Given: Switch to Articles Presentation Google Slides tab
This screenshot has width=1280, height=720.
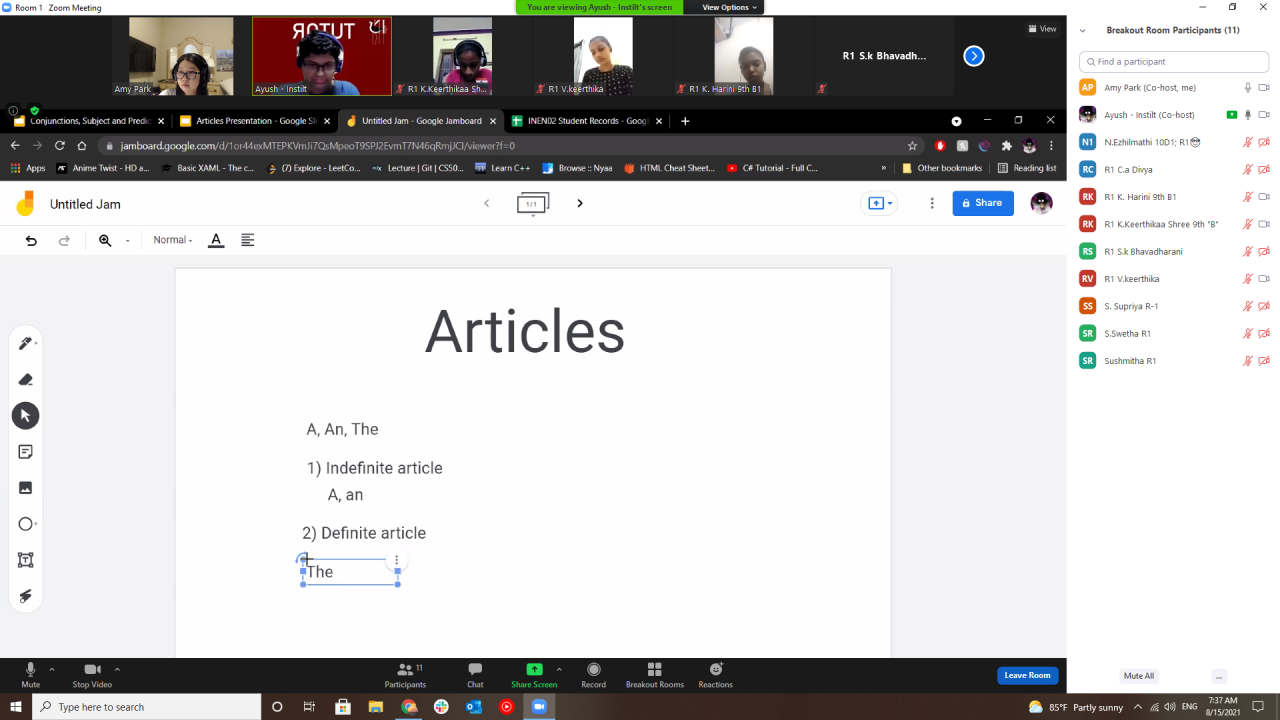Looking at the screenshot, I should pyautogui.click(x=254, y=121).
